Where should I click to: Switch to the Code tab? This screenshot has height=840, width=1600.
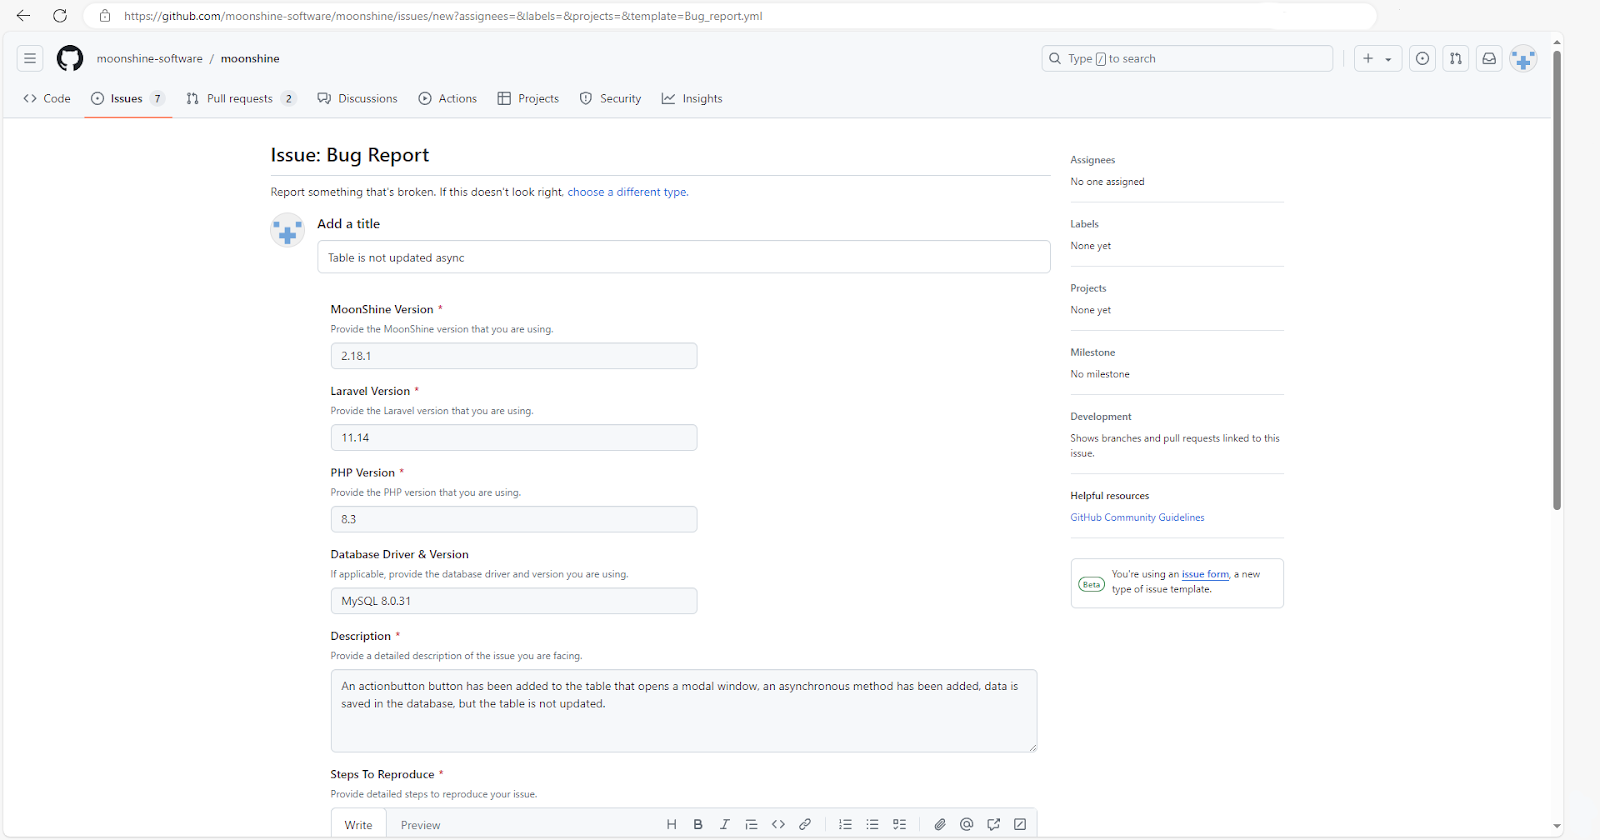coord(47,98)
